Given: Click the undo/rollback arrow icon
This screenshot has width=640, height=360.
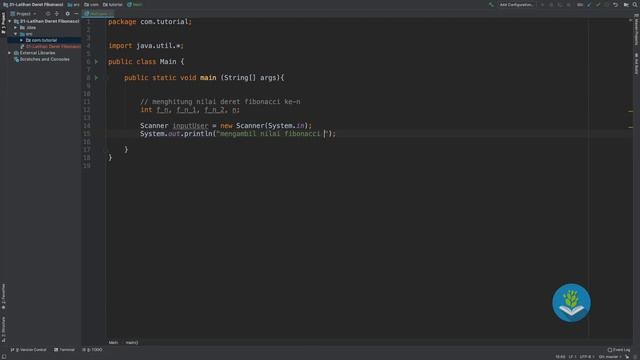Looking at the screenshot, I should pyautogui.click(x=616, y=5).
